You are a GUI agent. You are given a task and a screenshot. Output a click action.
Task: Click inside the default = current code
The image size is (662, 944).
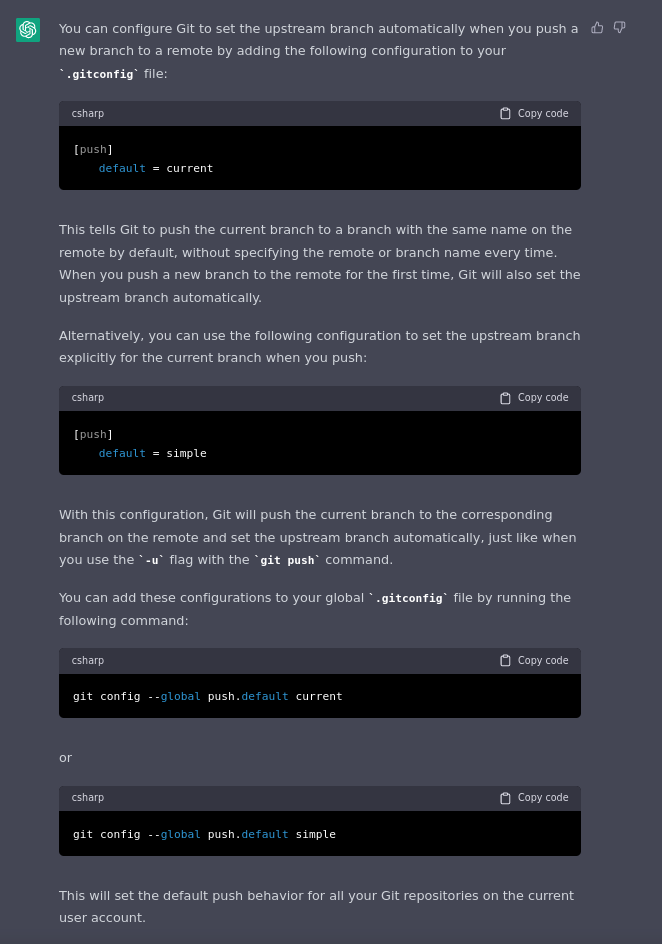(155, 168)
